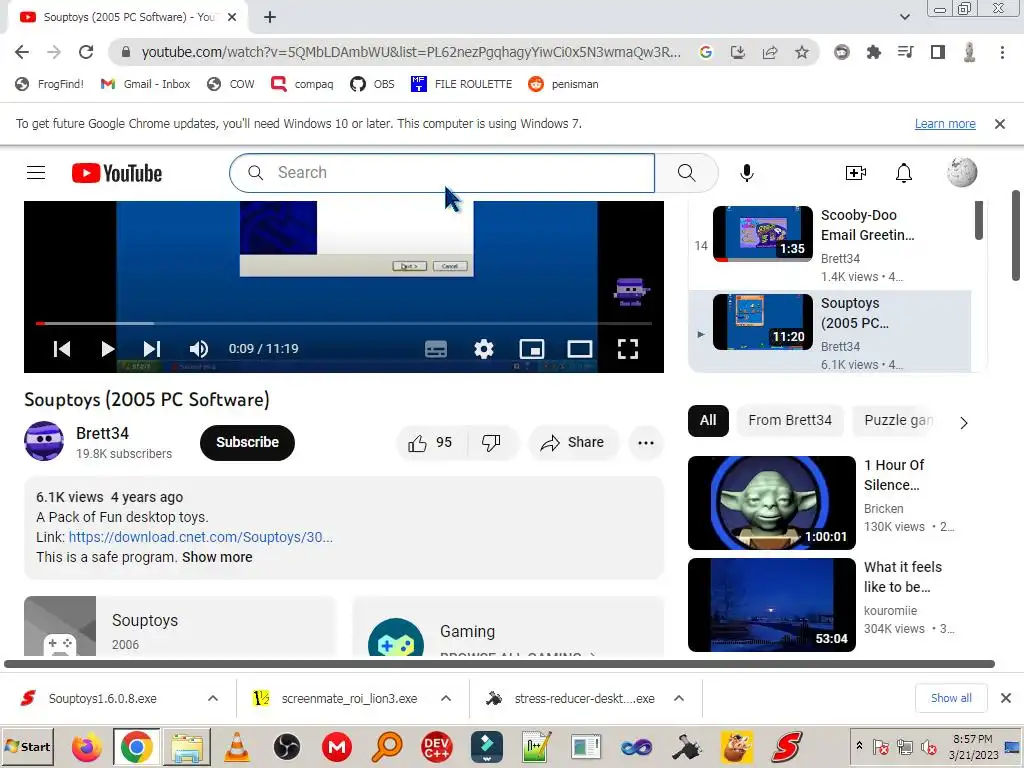
Task: Skip to the next playlist video
Action: tap(152, 349)
